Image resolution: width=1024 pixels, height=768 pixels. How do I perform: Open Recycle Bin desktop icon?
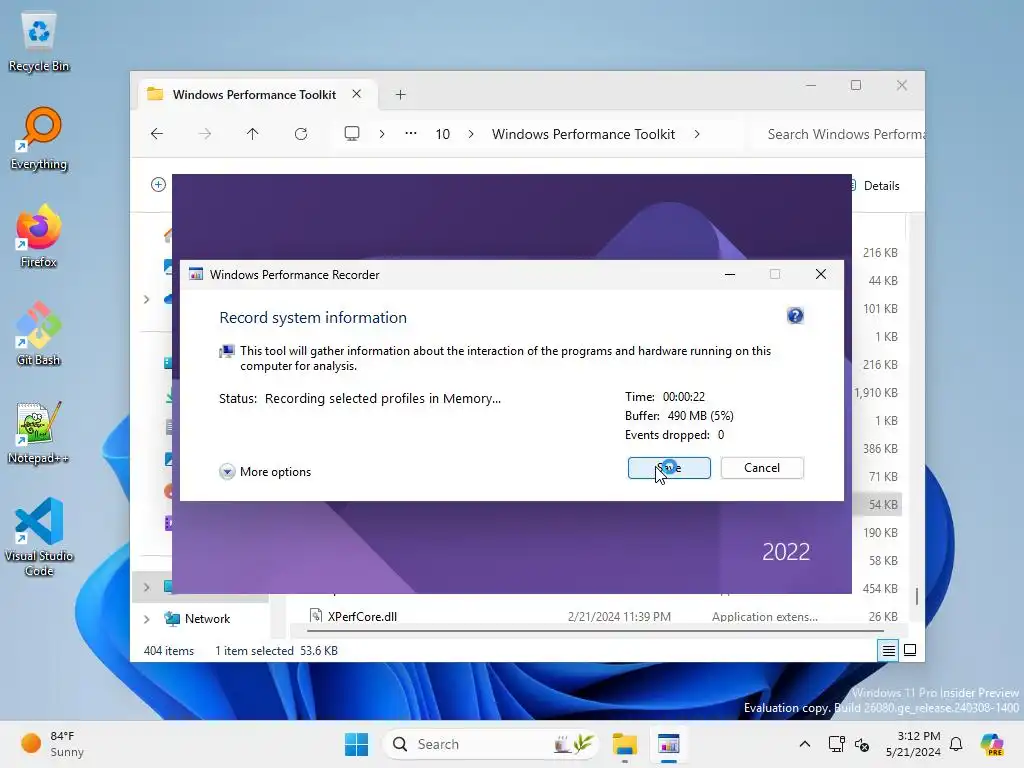click(39, 42)
